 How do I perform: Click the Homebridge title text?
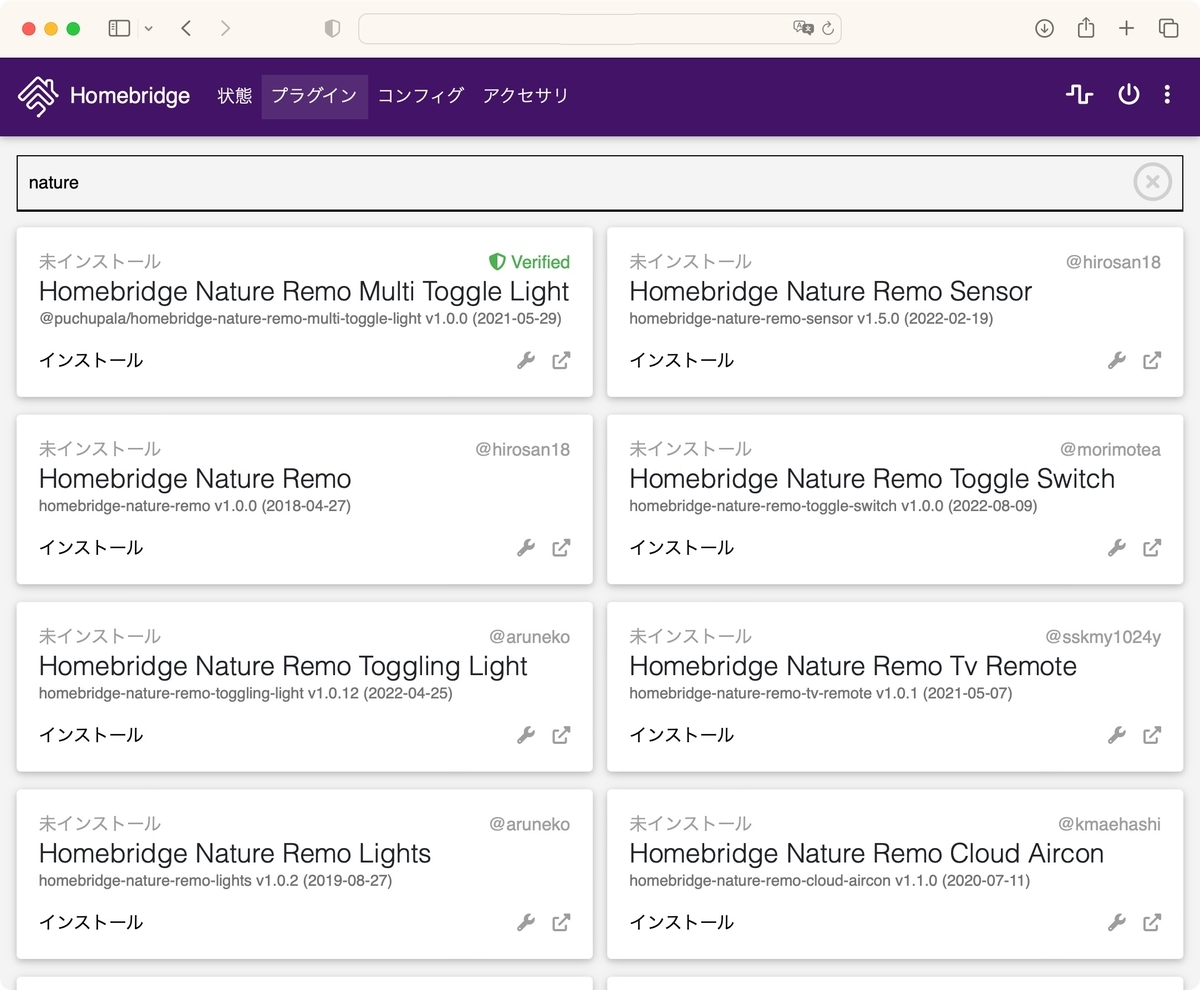click(x=130, y=96)
